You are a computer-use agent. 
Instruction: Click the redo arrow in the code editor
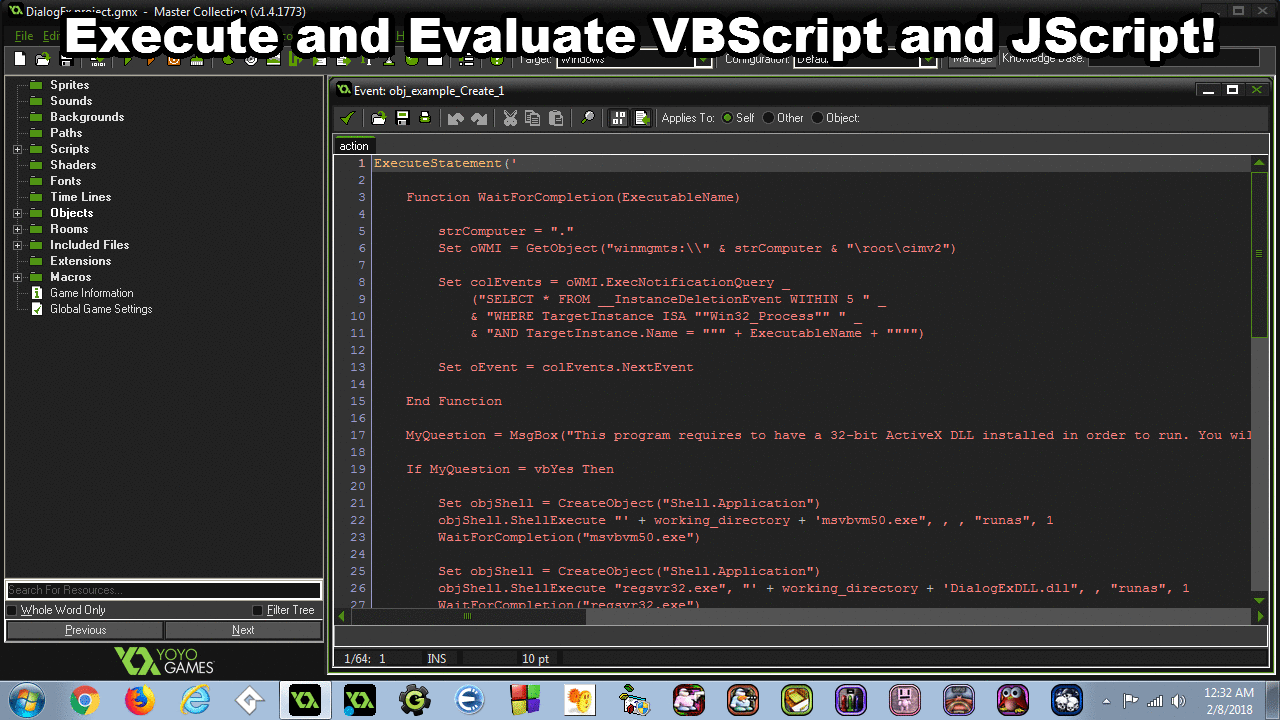[x=479, y=118]
